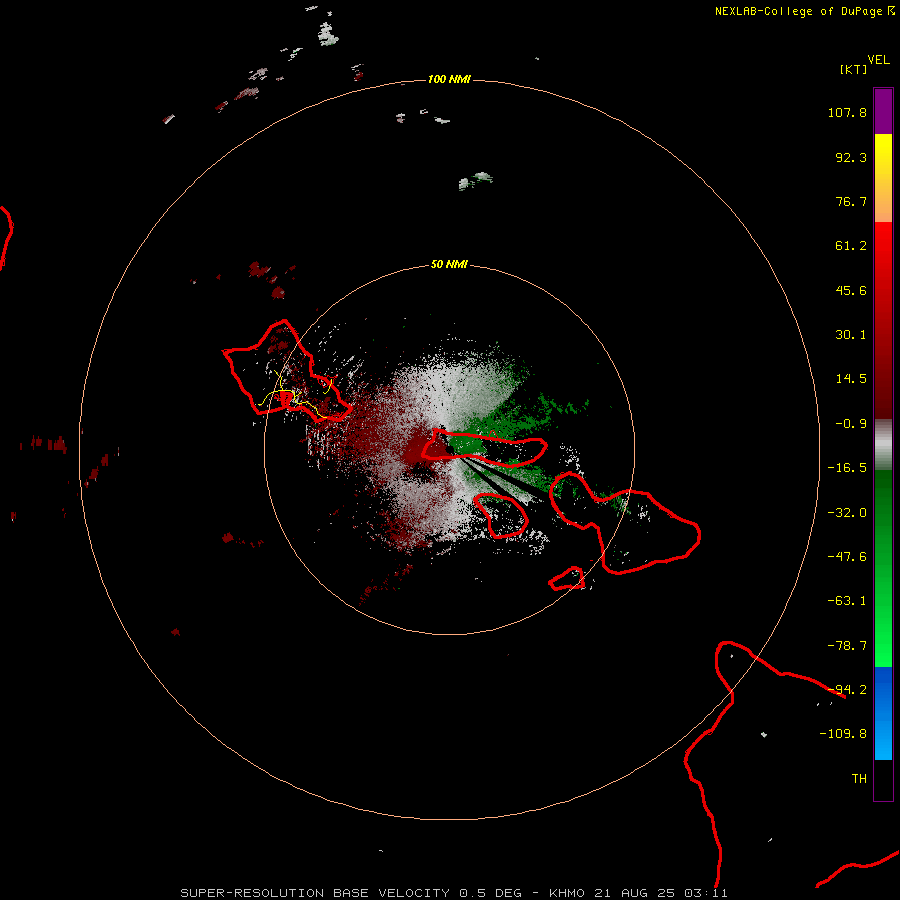Click the Maui island outline
Screen dimensions: 900x900
pos(625,523)
